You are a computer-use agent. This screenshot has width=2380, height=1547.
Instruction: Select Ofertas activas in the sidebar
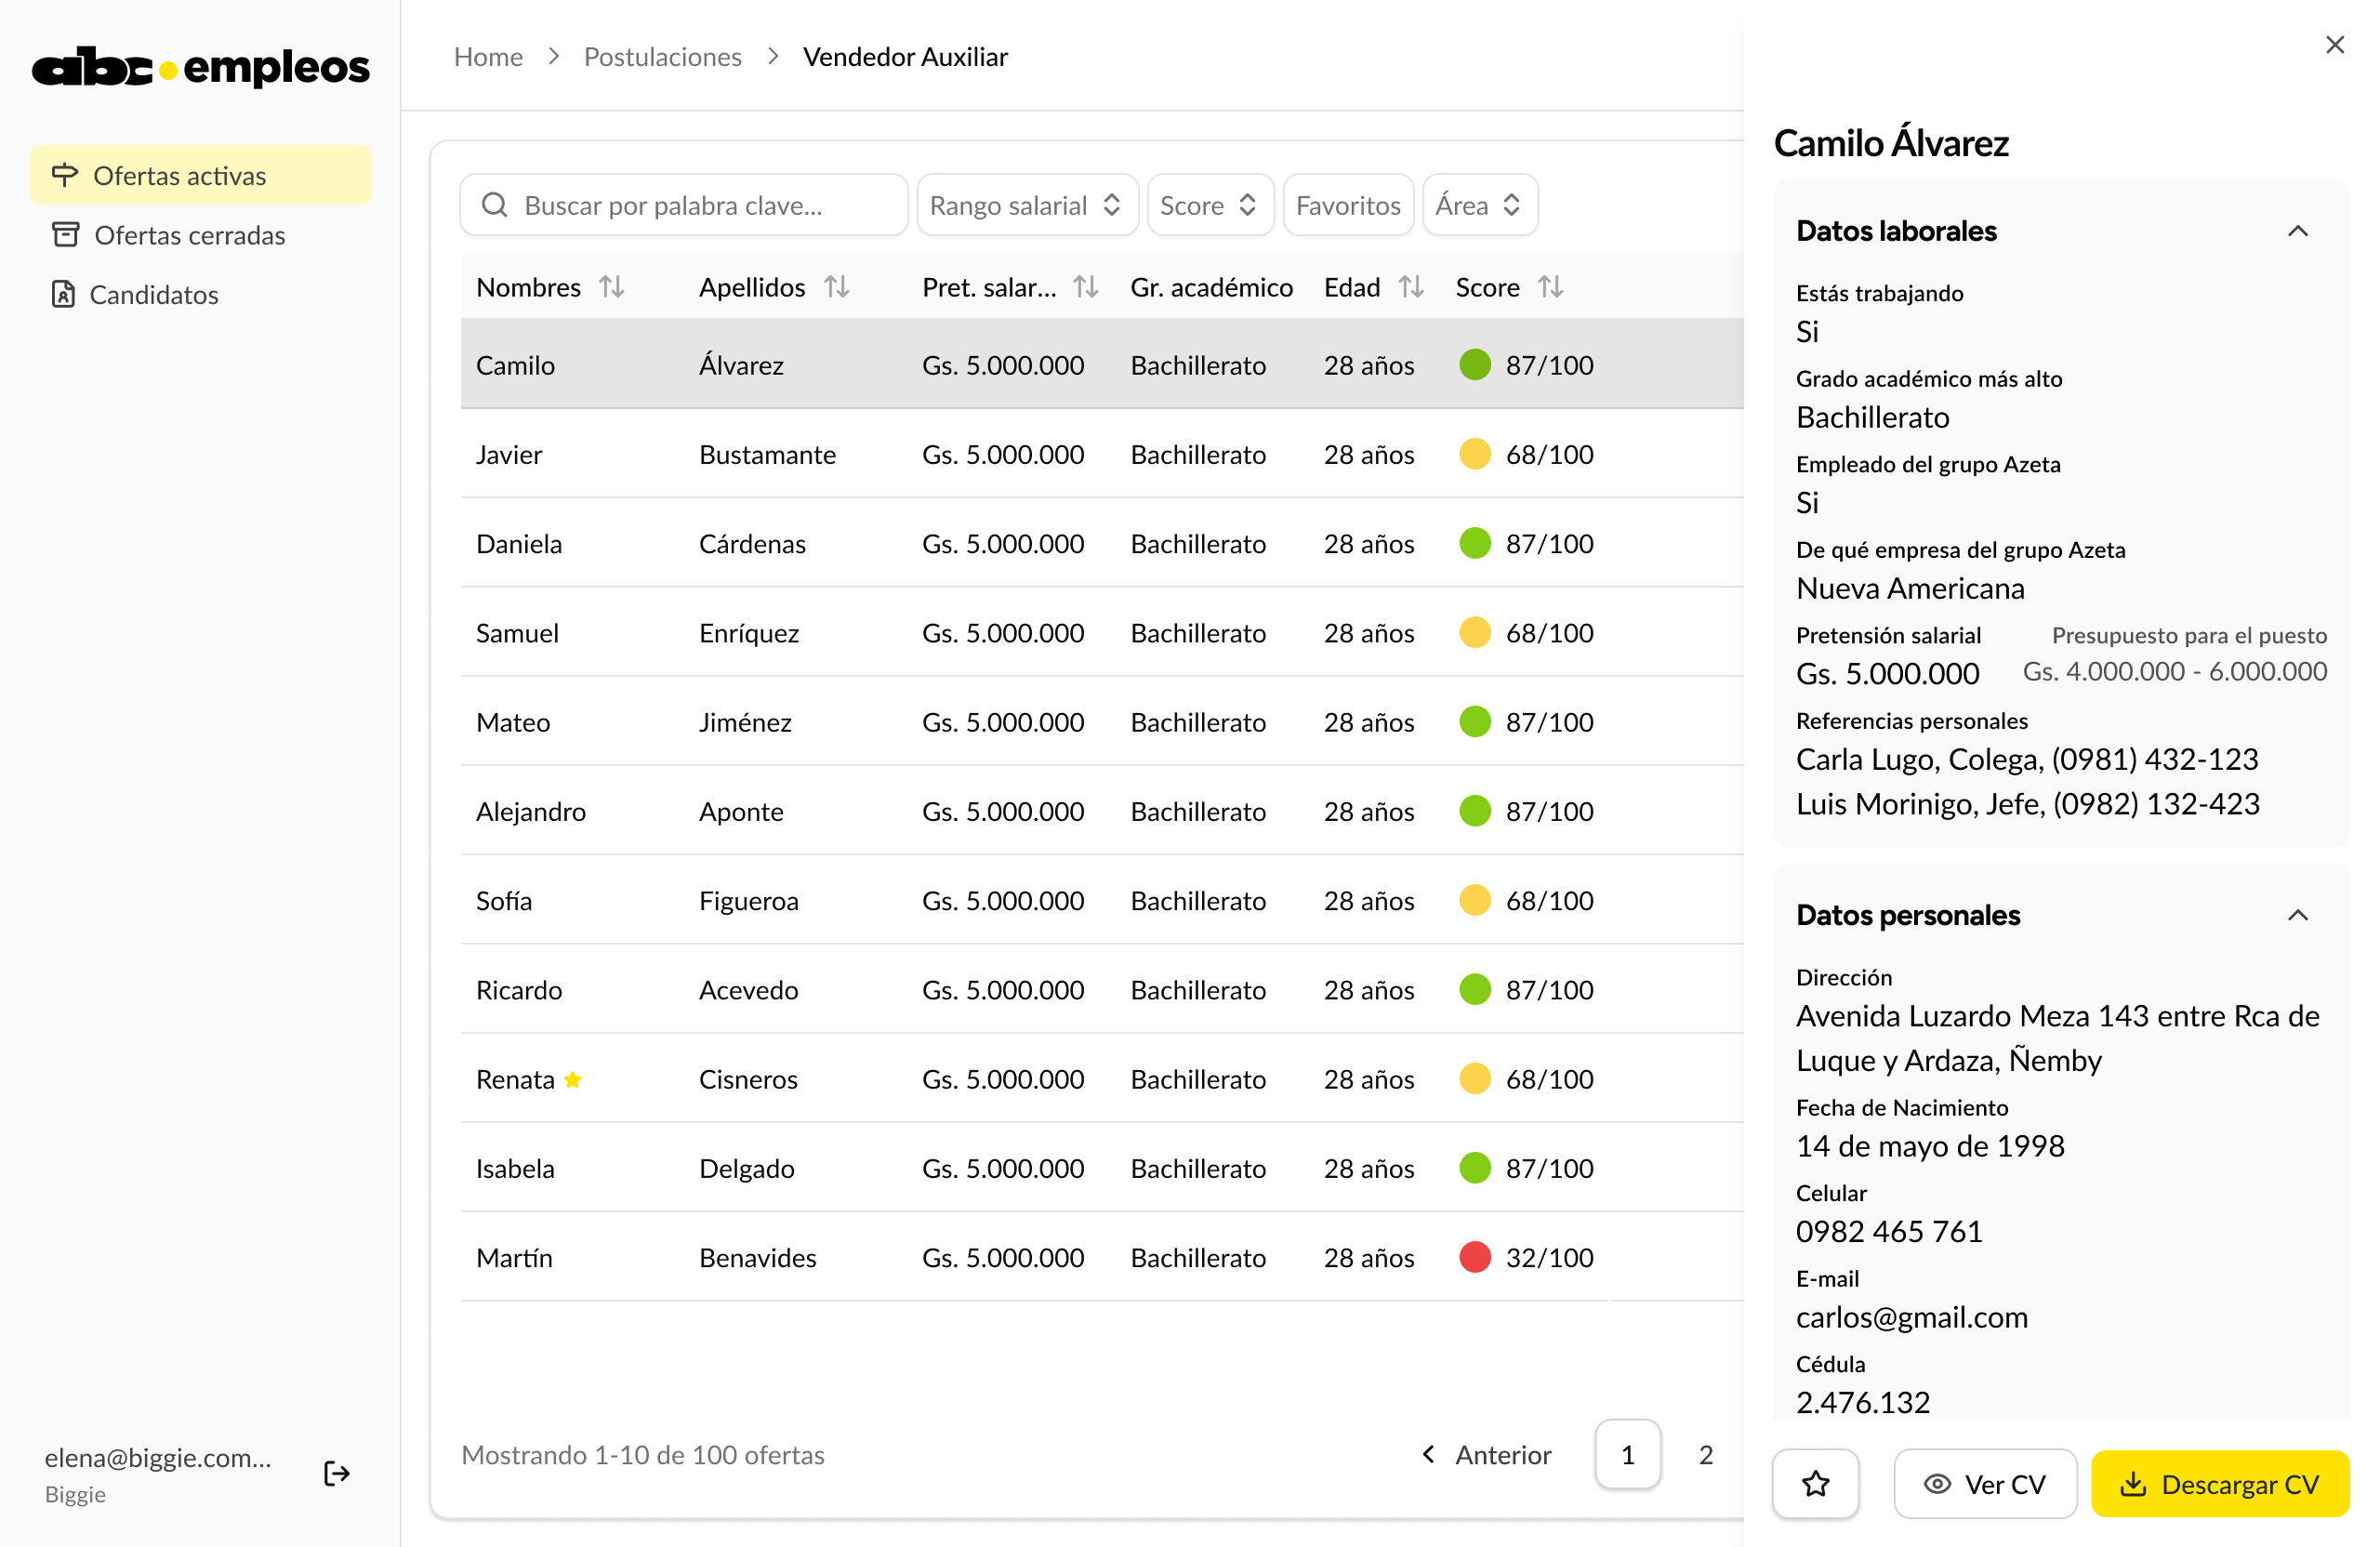pyautogui.click(x=180, y=174)
